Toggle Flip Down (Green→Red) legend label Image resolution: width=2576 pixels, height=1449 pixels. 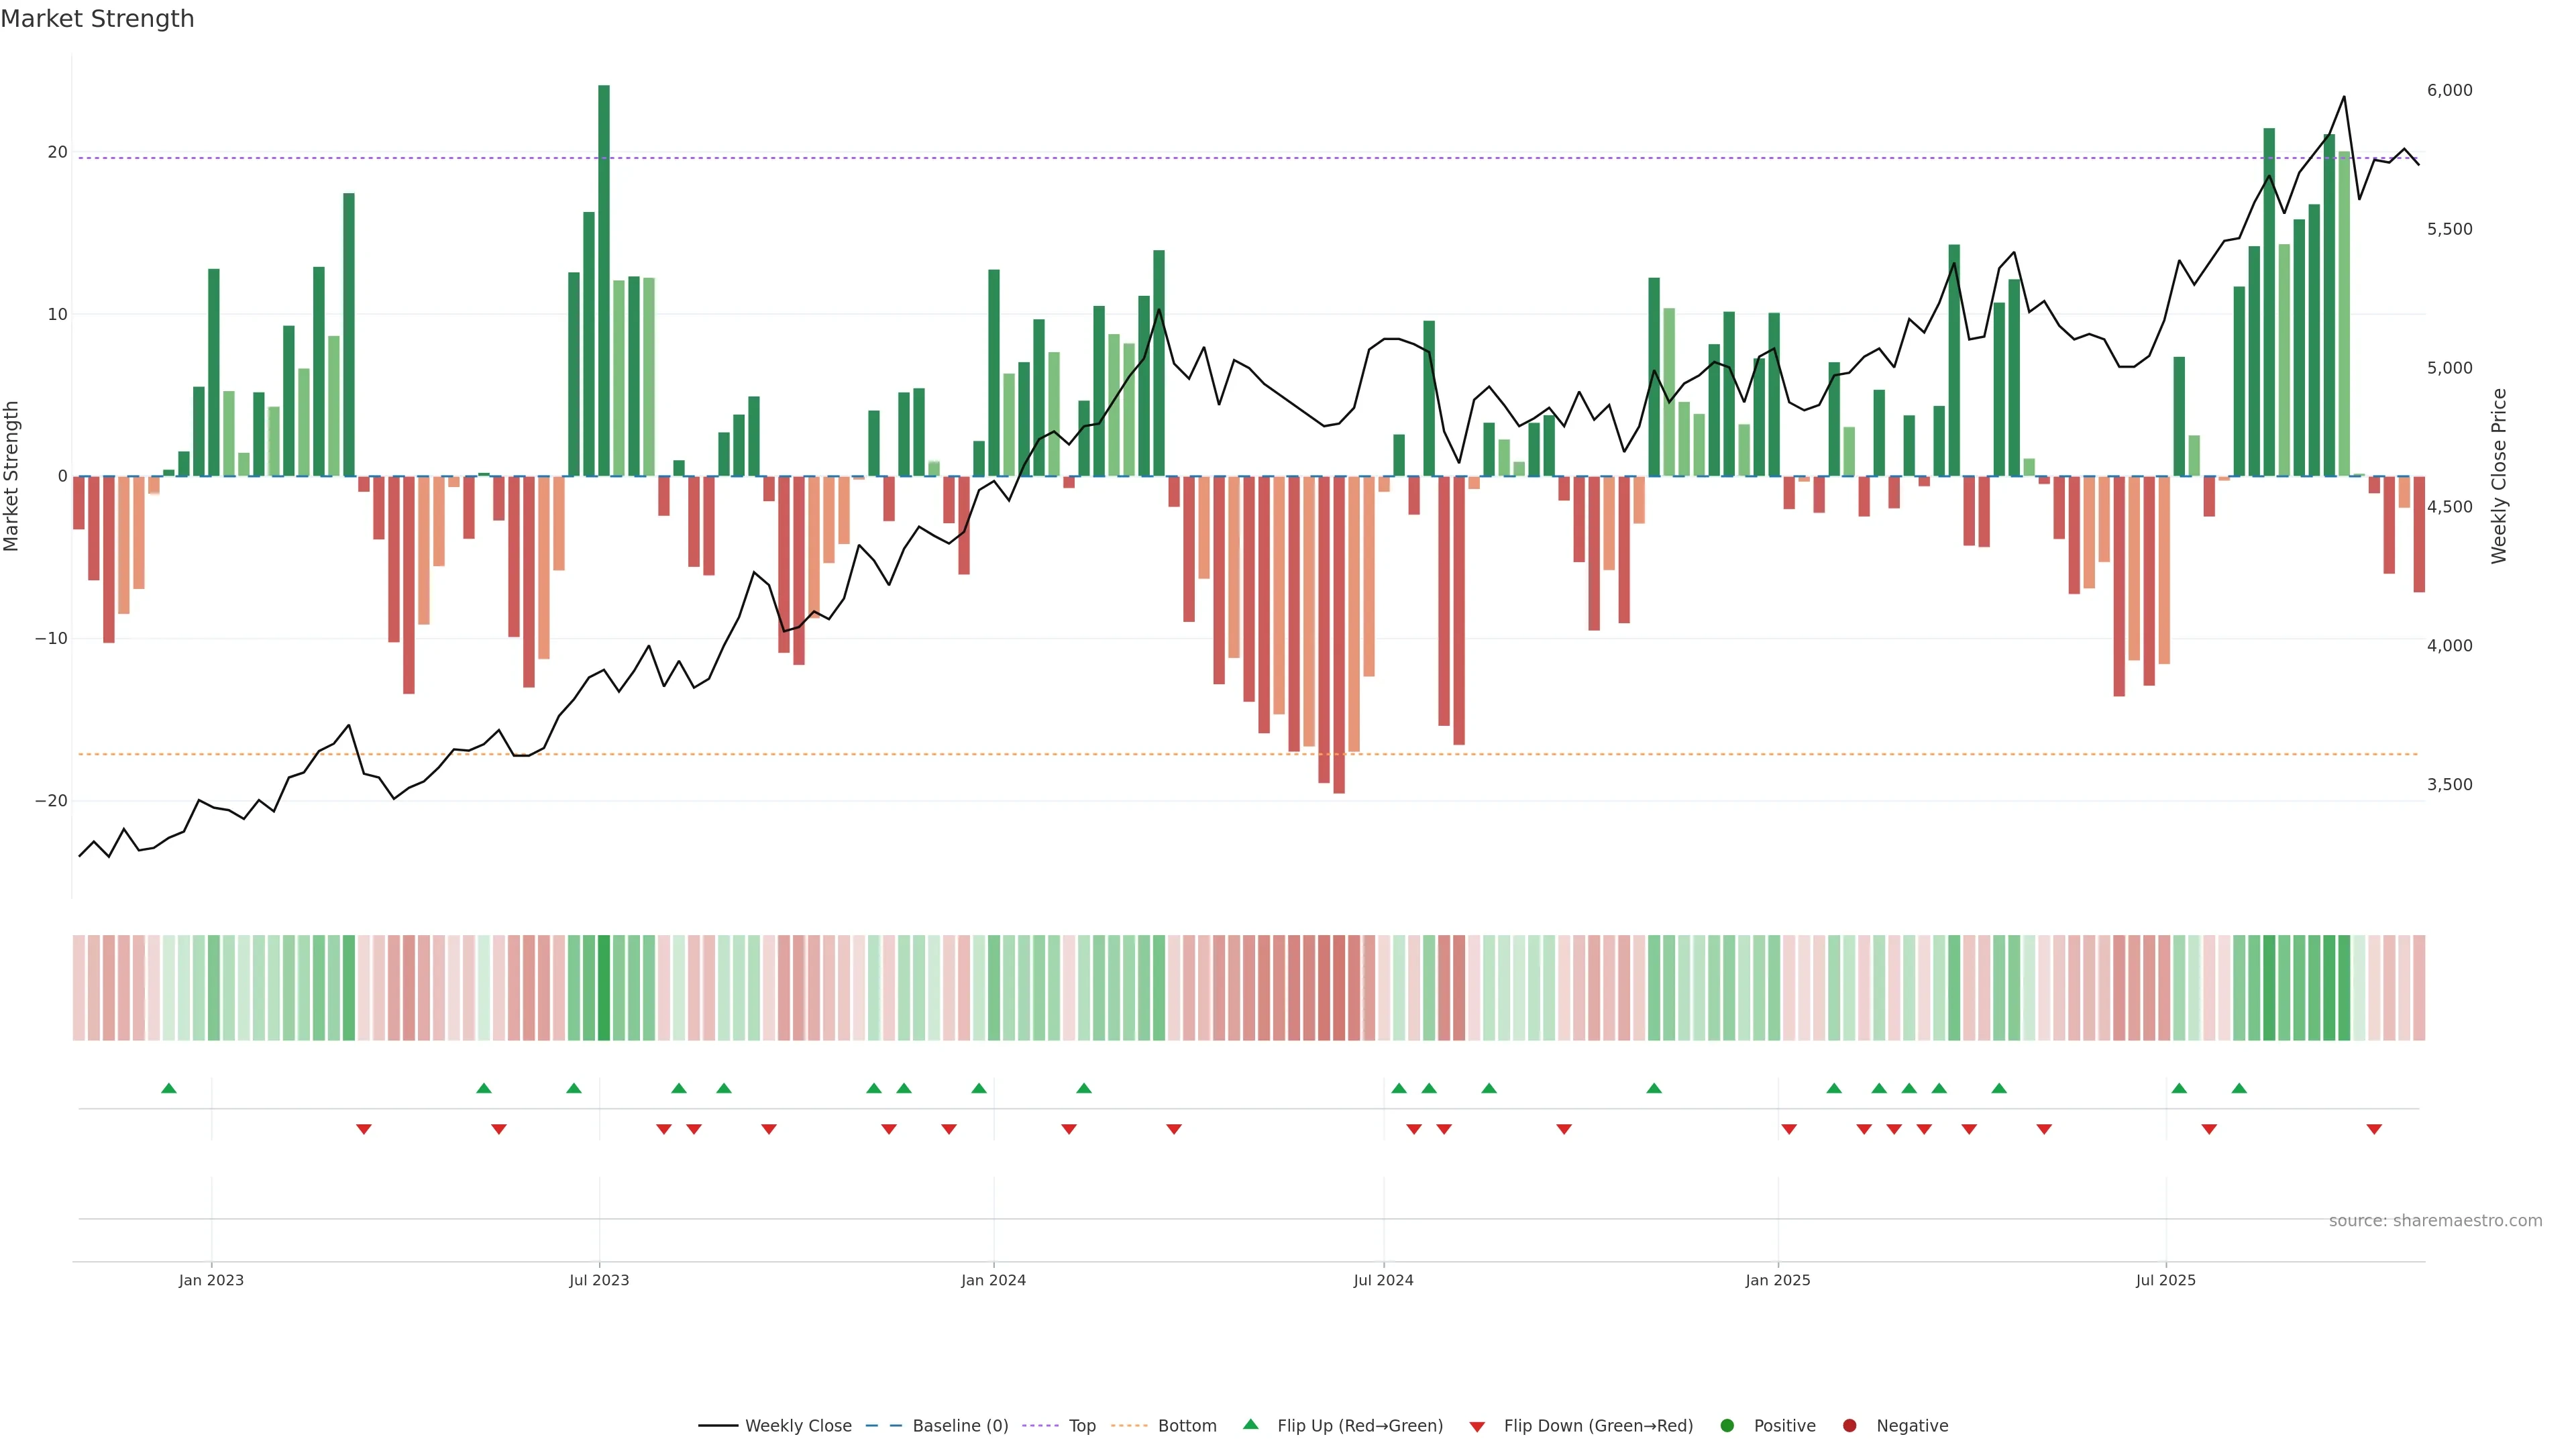click(1598, 1426)
